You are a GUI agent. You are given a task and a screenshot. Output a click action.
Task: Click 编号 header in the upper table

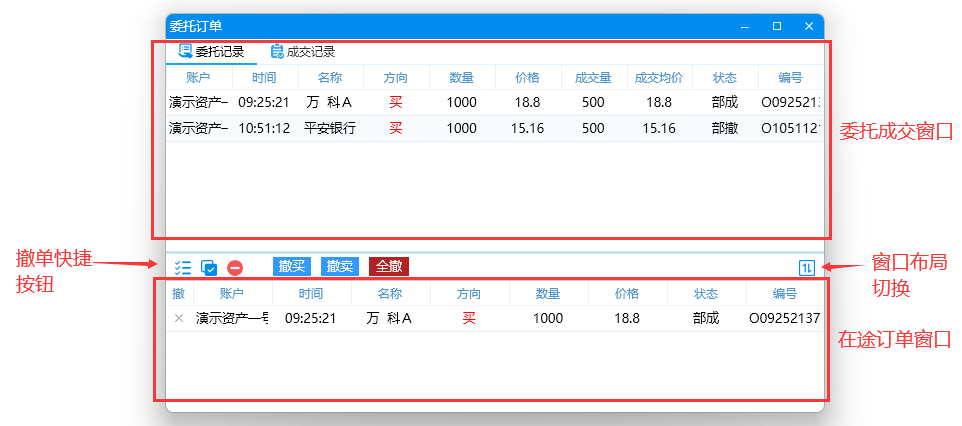790,78
